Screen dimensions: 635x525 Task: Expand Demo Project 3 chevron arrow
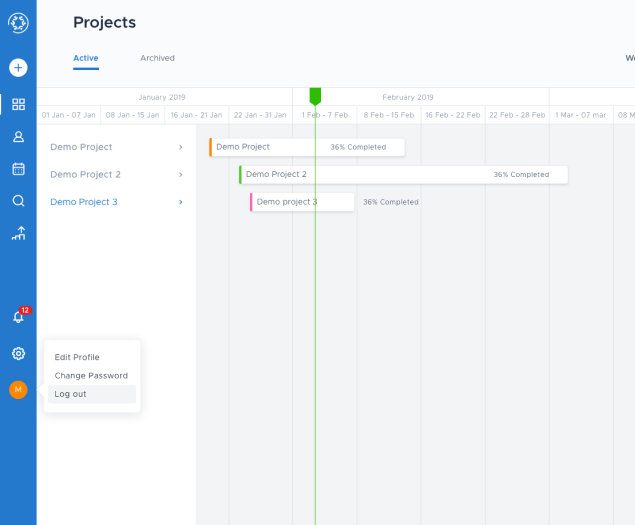(x=180, y=202)
